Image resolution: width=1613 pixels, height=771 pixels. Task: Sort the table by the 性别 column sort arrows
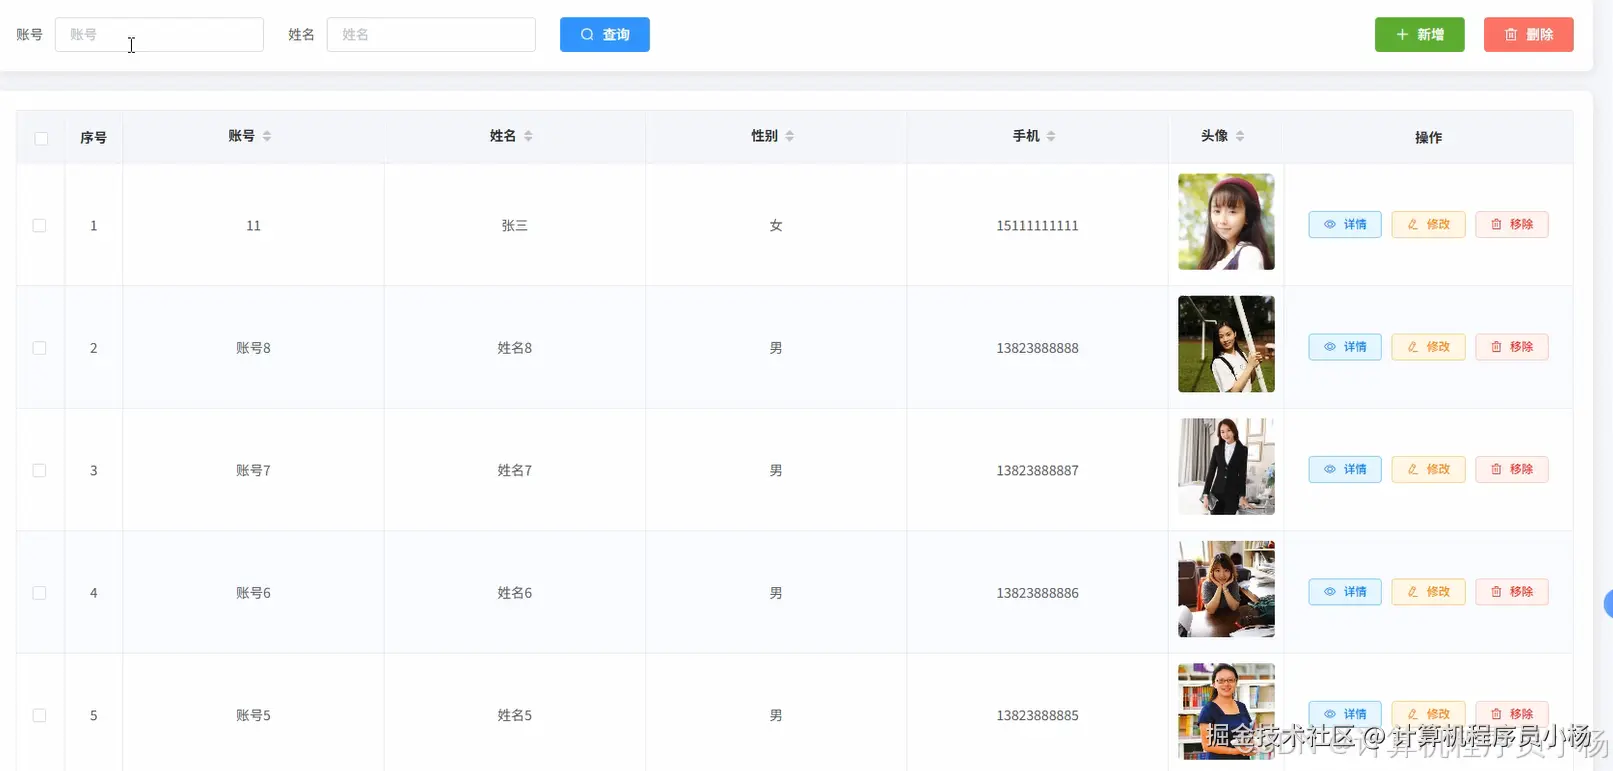(790, 136)
